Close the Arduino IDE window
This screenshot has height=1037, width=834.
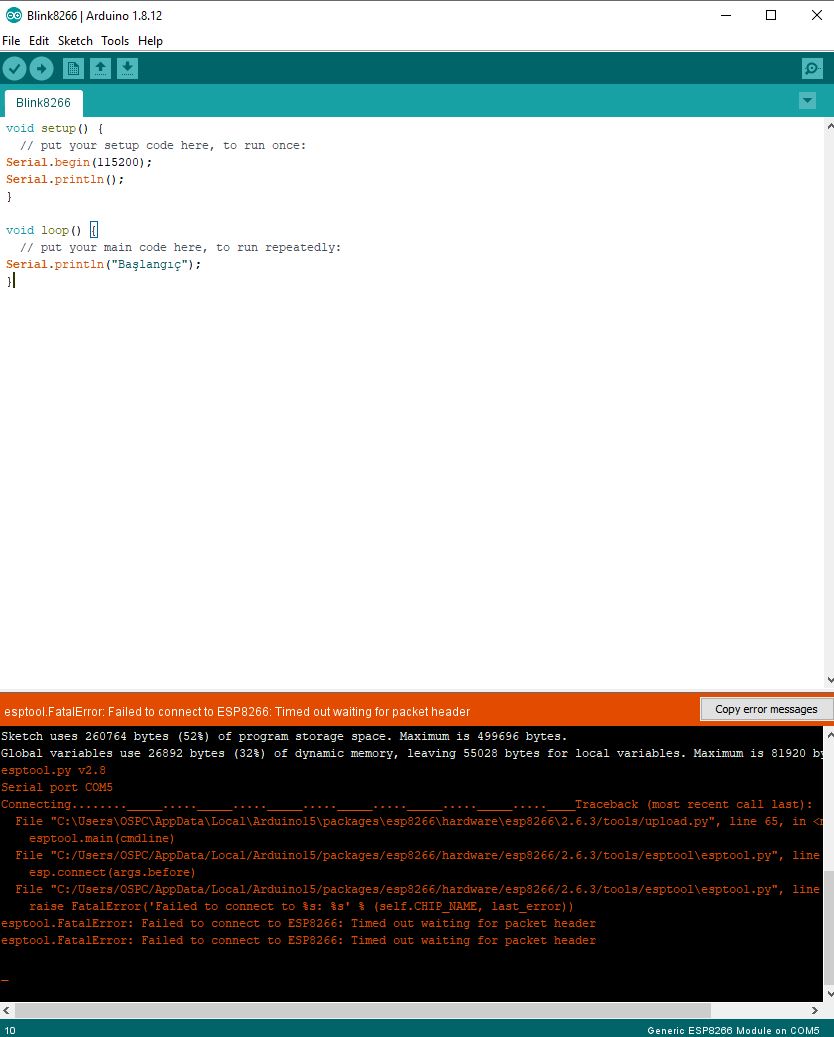tap(816, 15)
